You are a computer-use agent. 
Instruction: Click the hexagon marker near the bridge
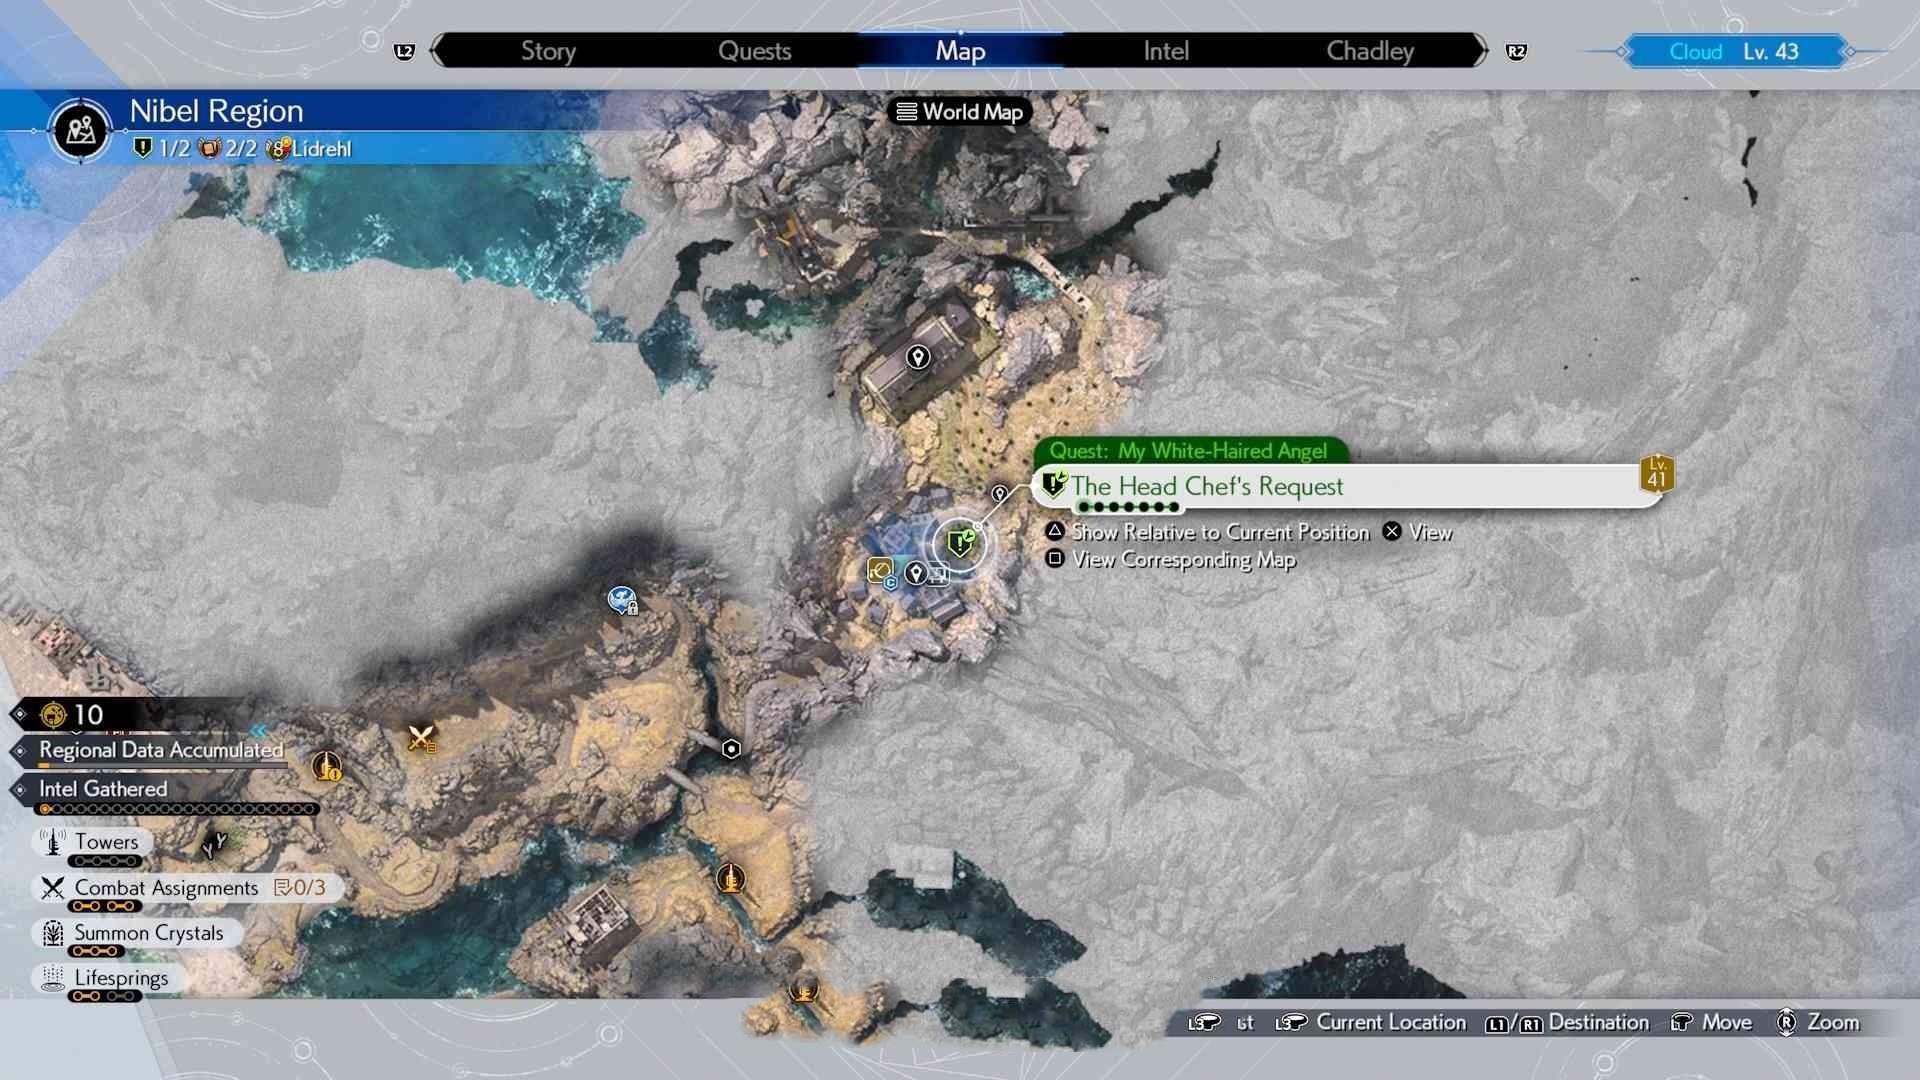click(731, 749)
